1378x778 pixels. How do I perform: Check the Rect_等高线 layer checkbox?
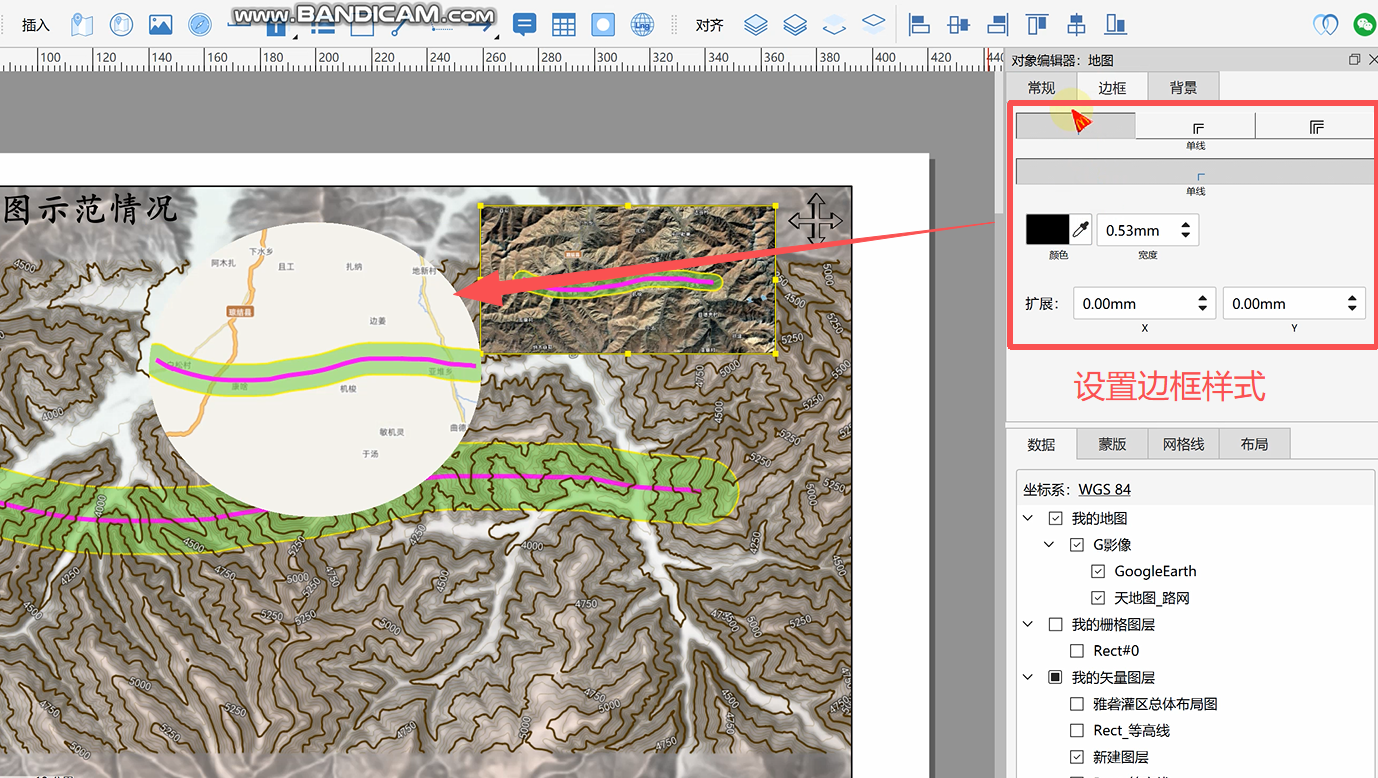(1077, 731)
